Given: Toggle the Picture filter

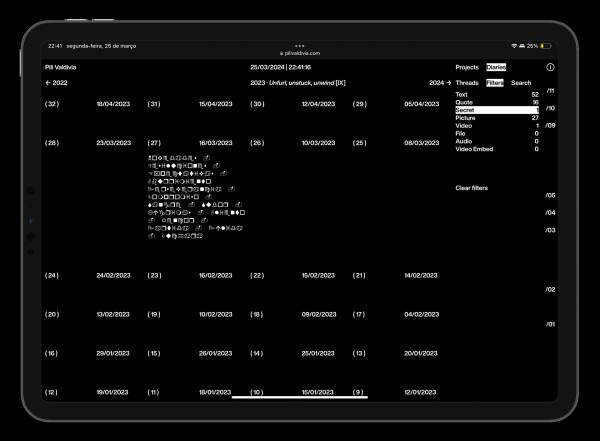Looking at the screenshot, I should tap(496, 118).
